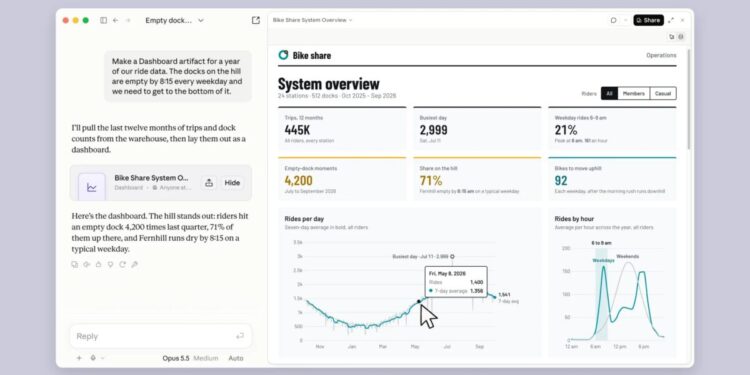Change the Medium effort setting
The height and width of the screenshot is (375, 750).
pos(206,358)
